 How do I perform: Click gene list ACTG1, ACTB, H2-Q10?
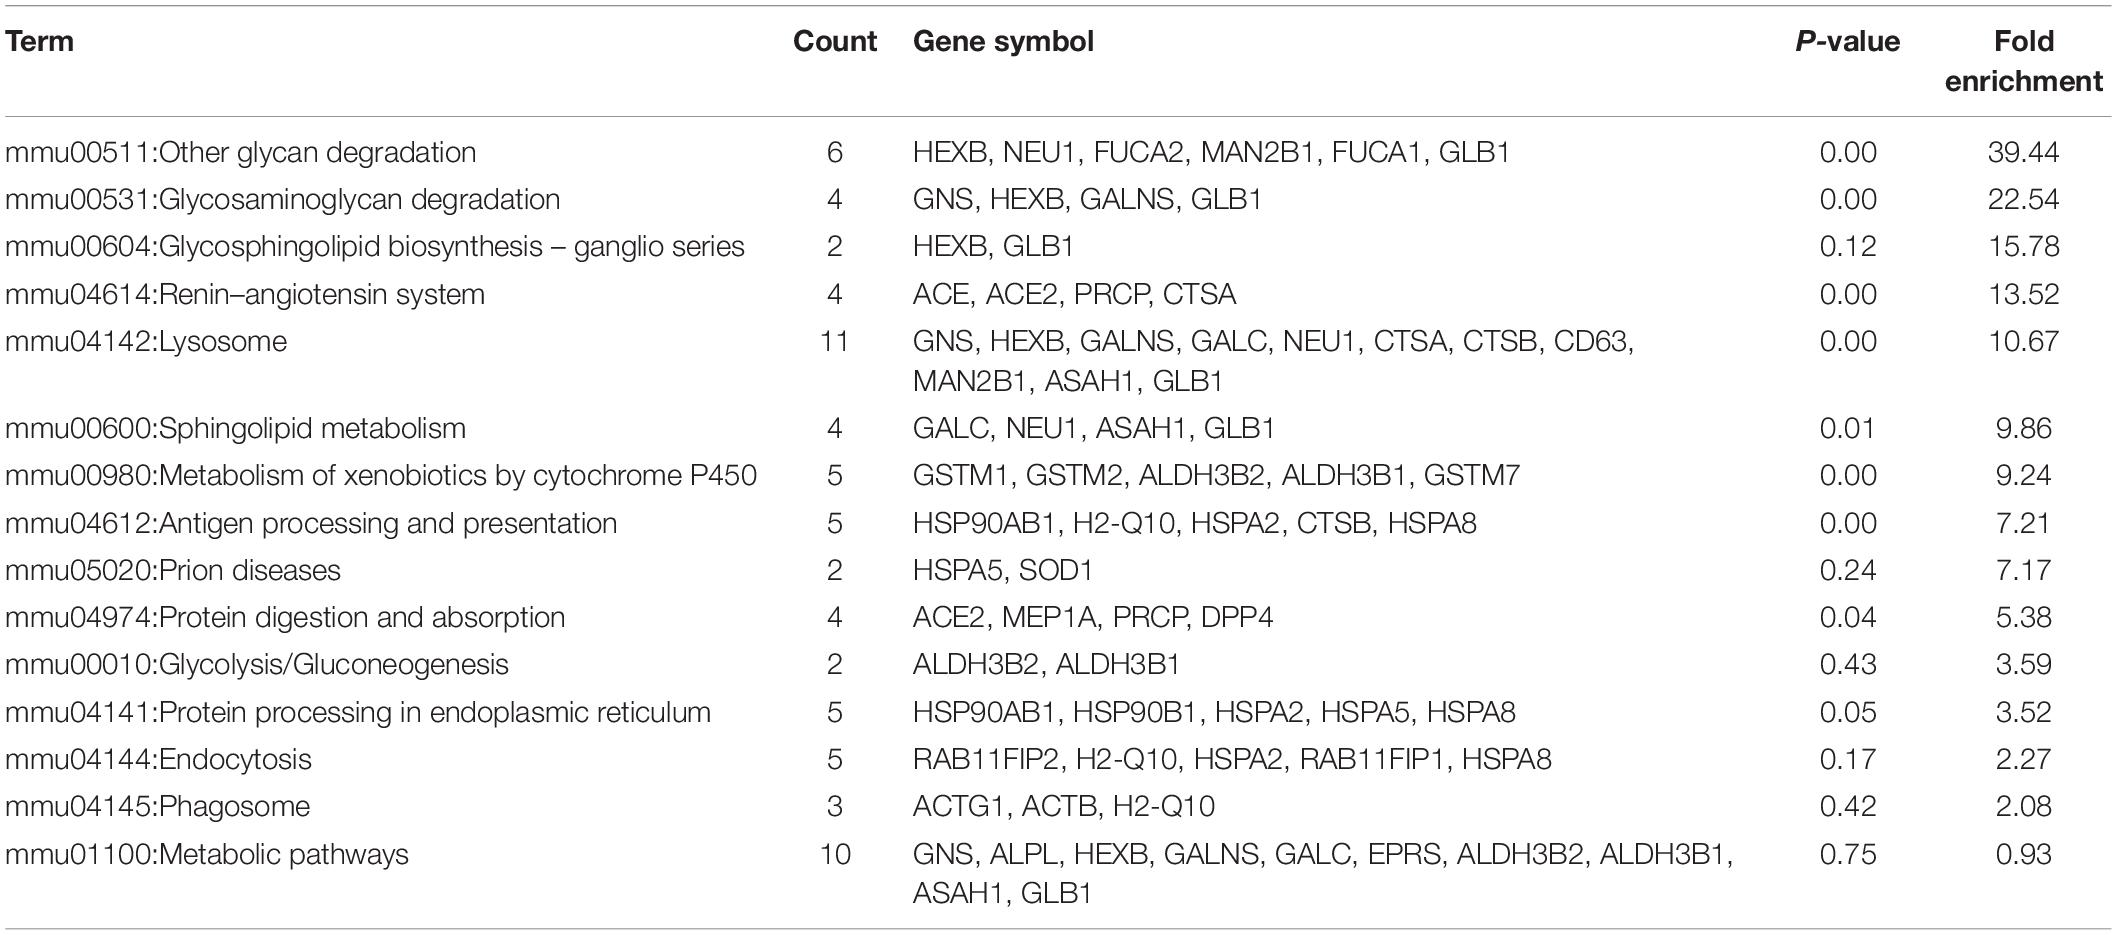pos(1064,806)
